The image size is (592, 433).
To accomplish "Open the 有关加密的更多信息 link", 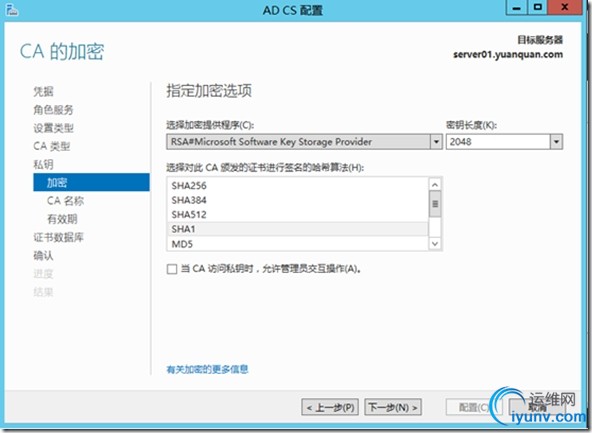I will click(207, 369).
